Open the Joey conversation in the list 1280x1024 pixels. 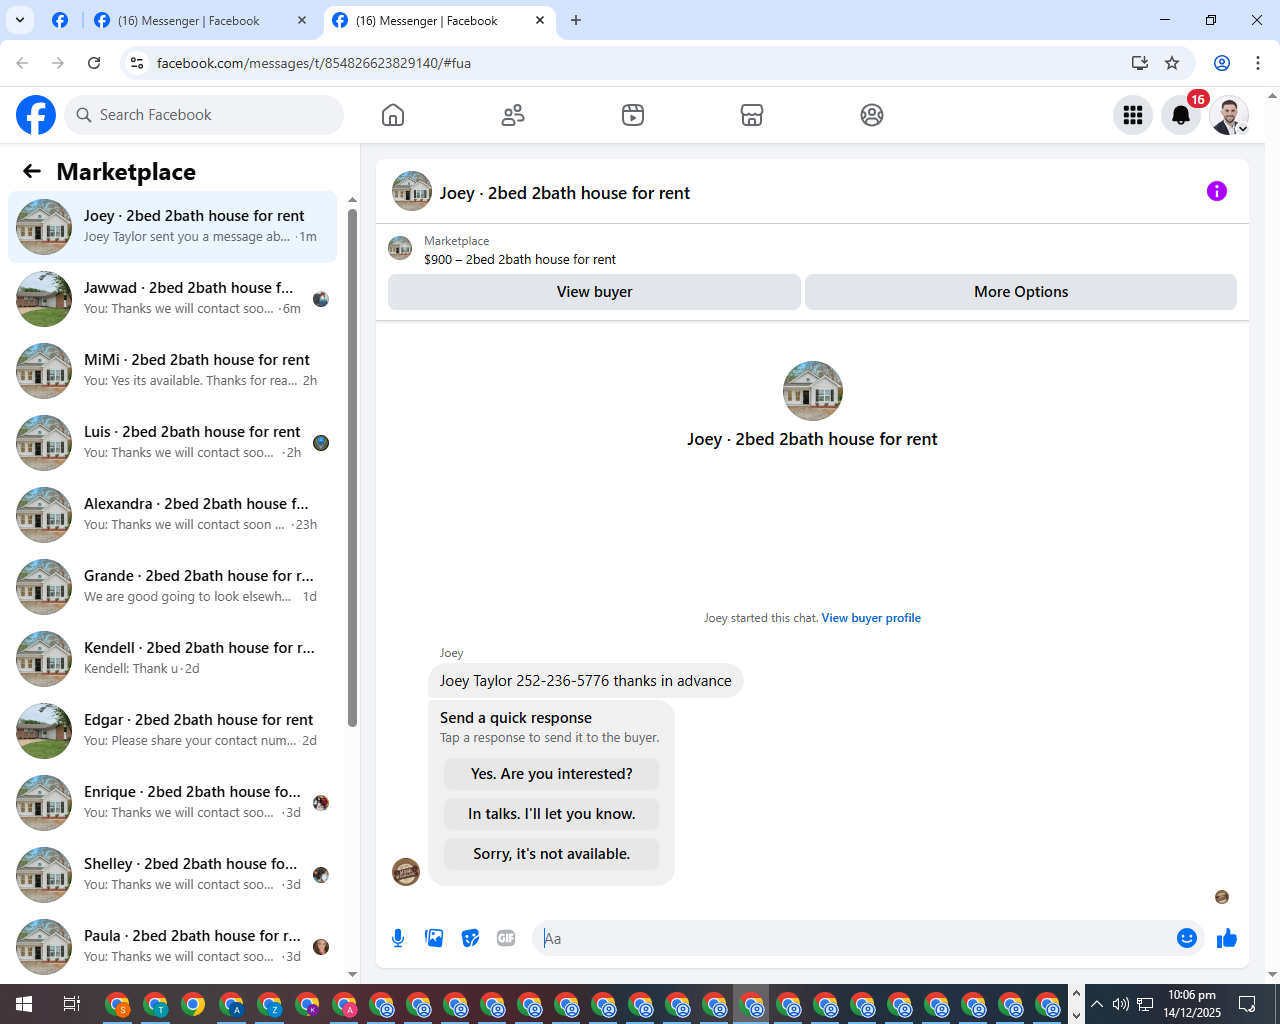pyautogui.click(x=173, y=227)
